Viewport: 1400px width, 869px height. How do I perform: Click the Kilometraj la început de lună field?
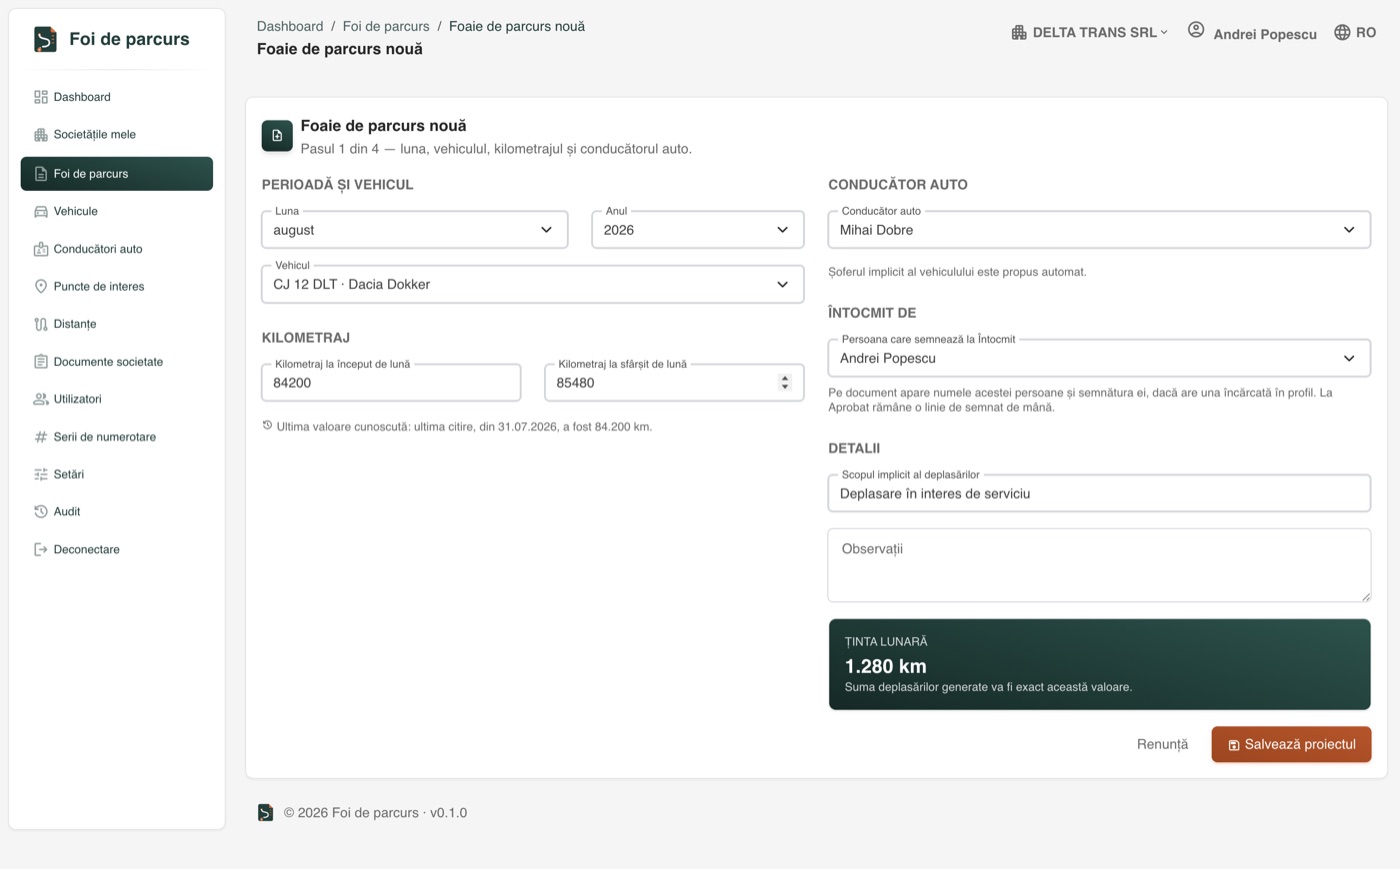click(391, 383)
